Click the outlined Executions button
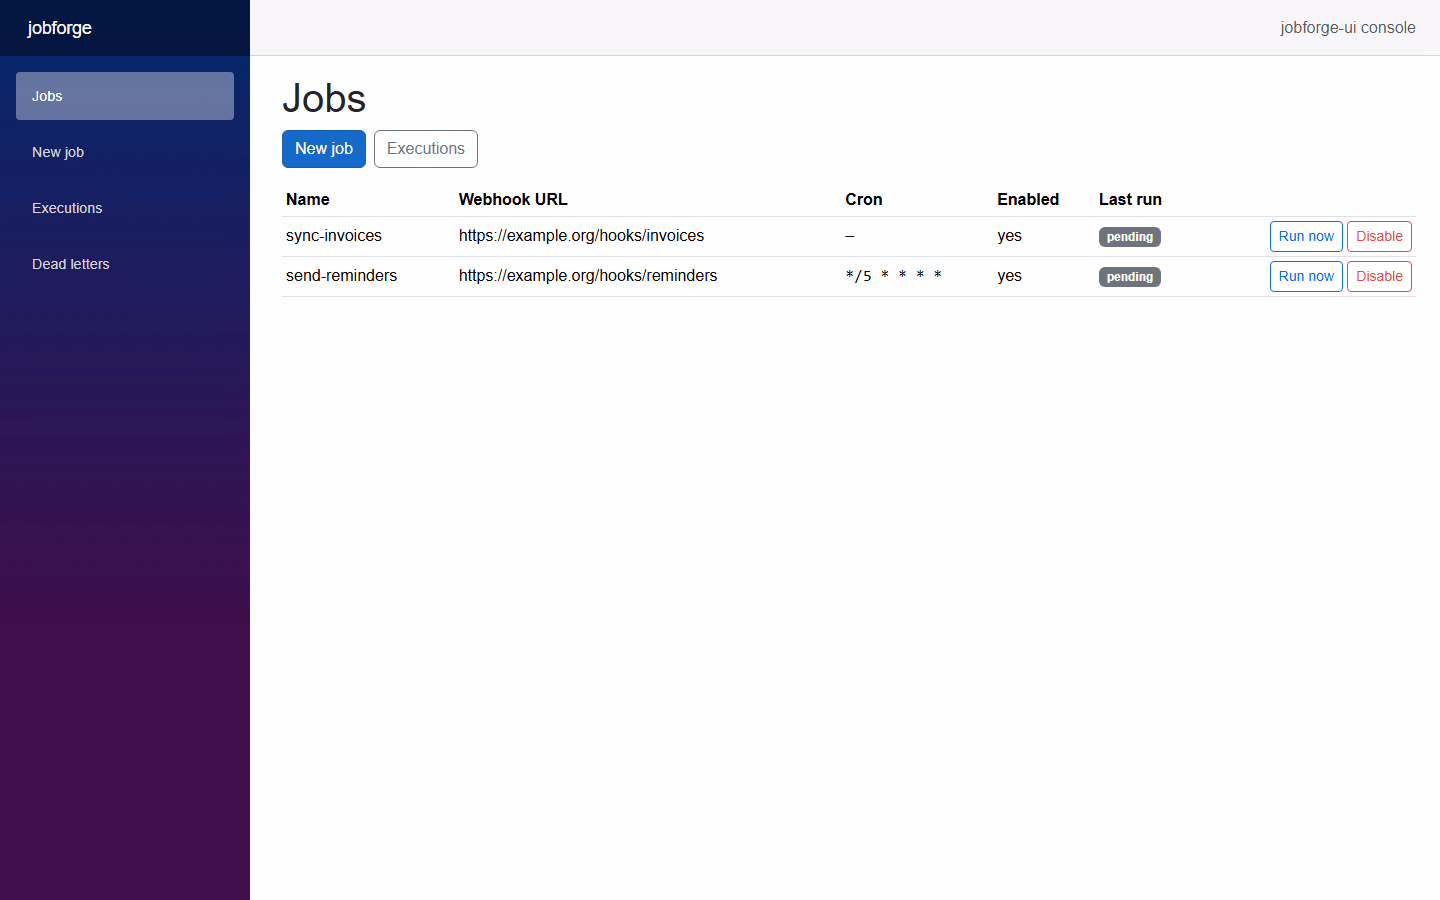This screenshot has height=900, width=1440. point(426,149)
